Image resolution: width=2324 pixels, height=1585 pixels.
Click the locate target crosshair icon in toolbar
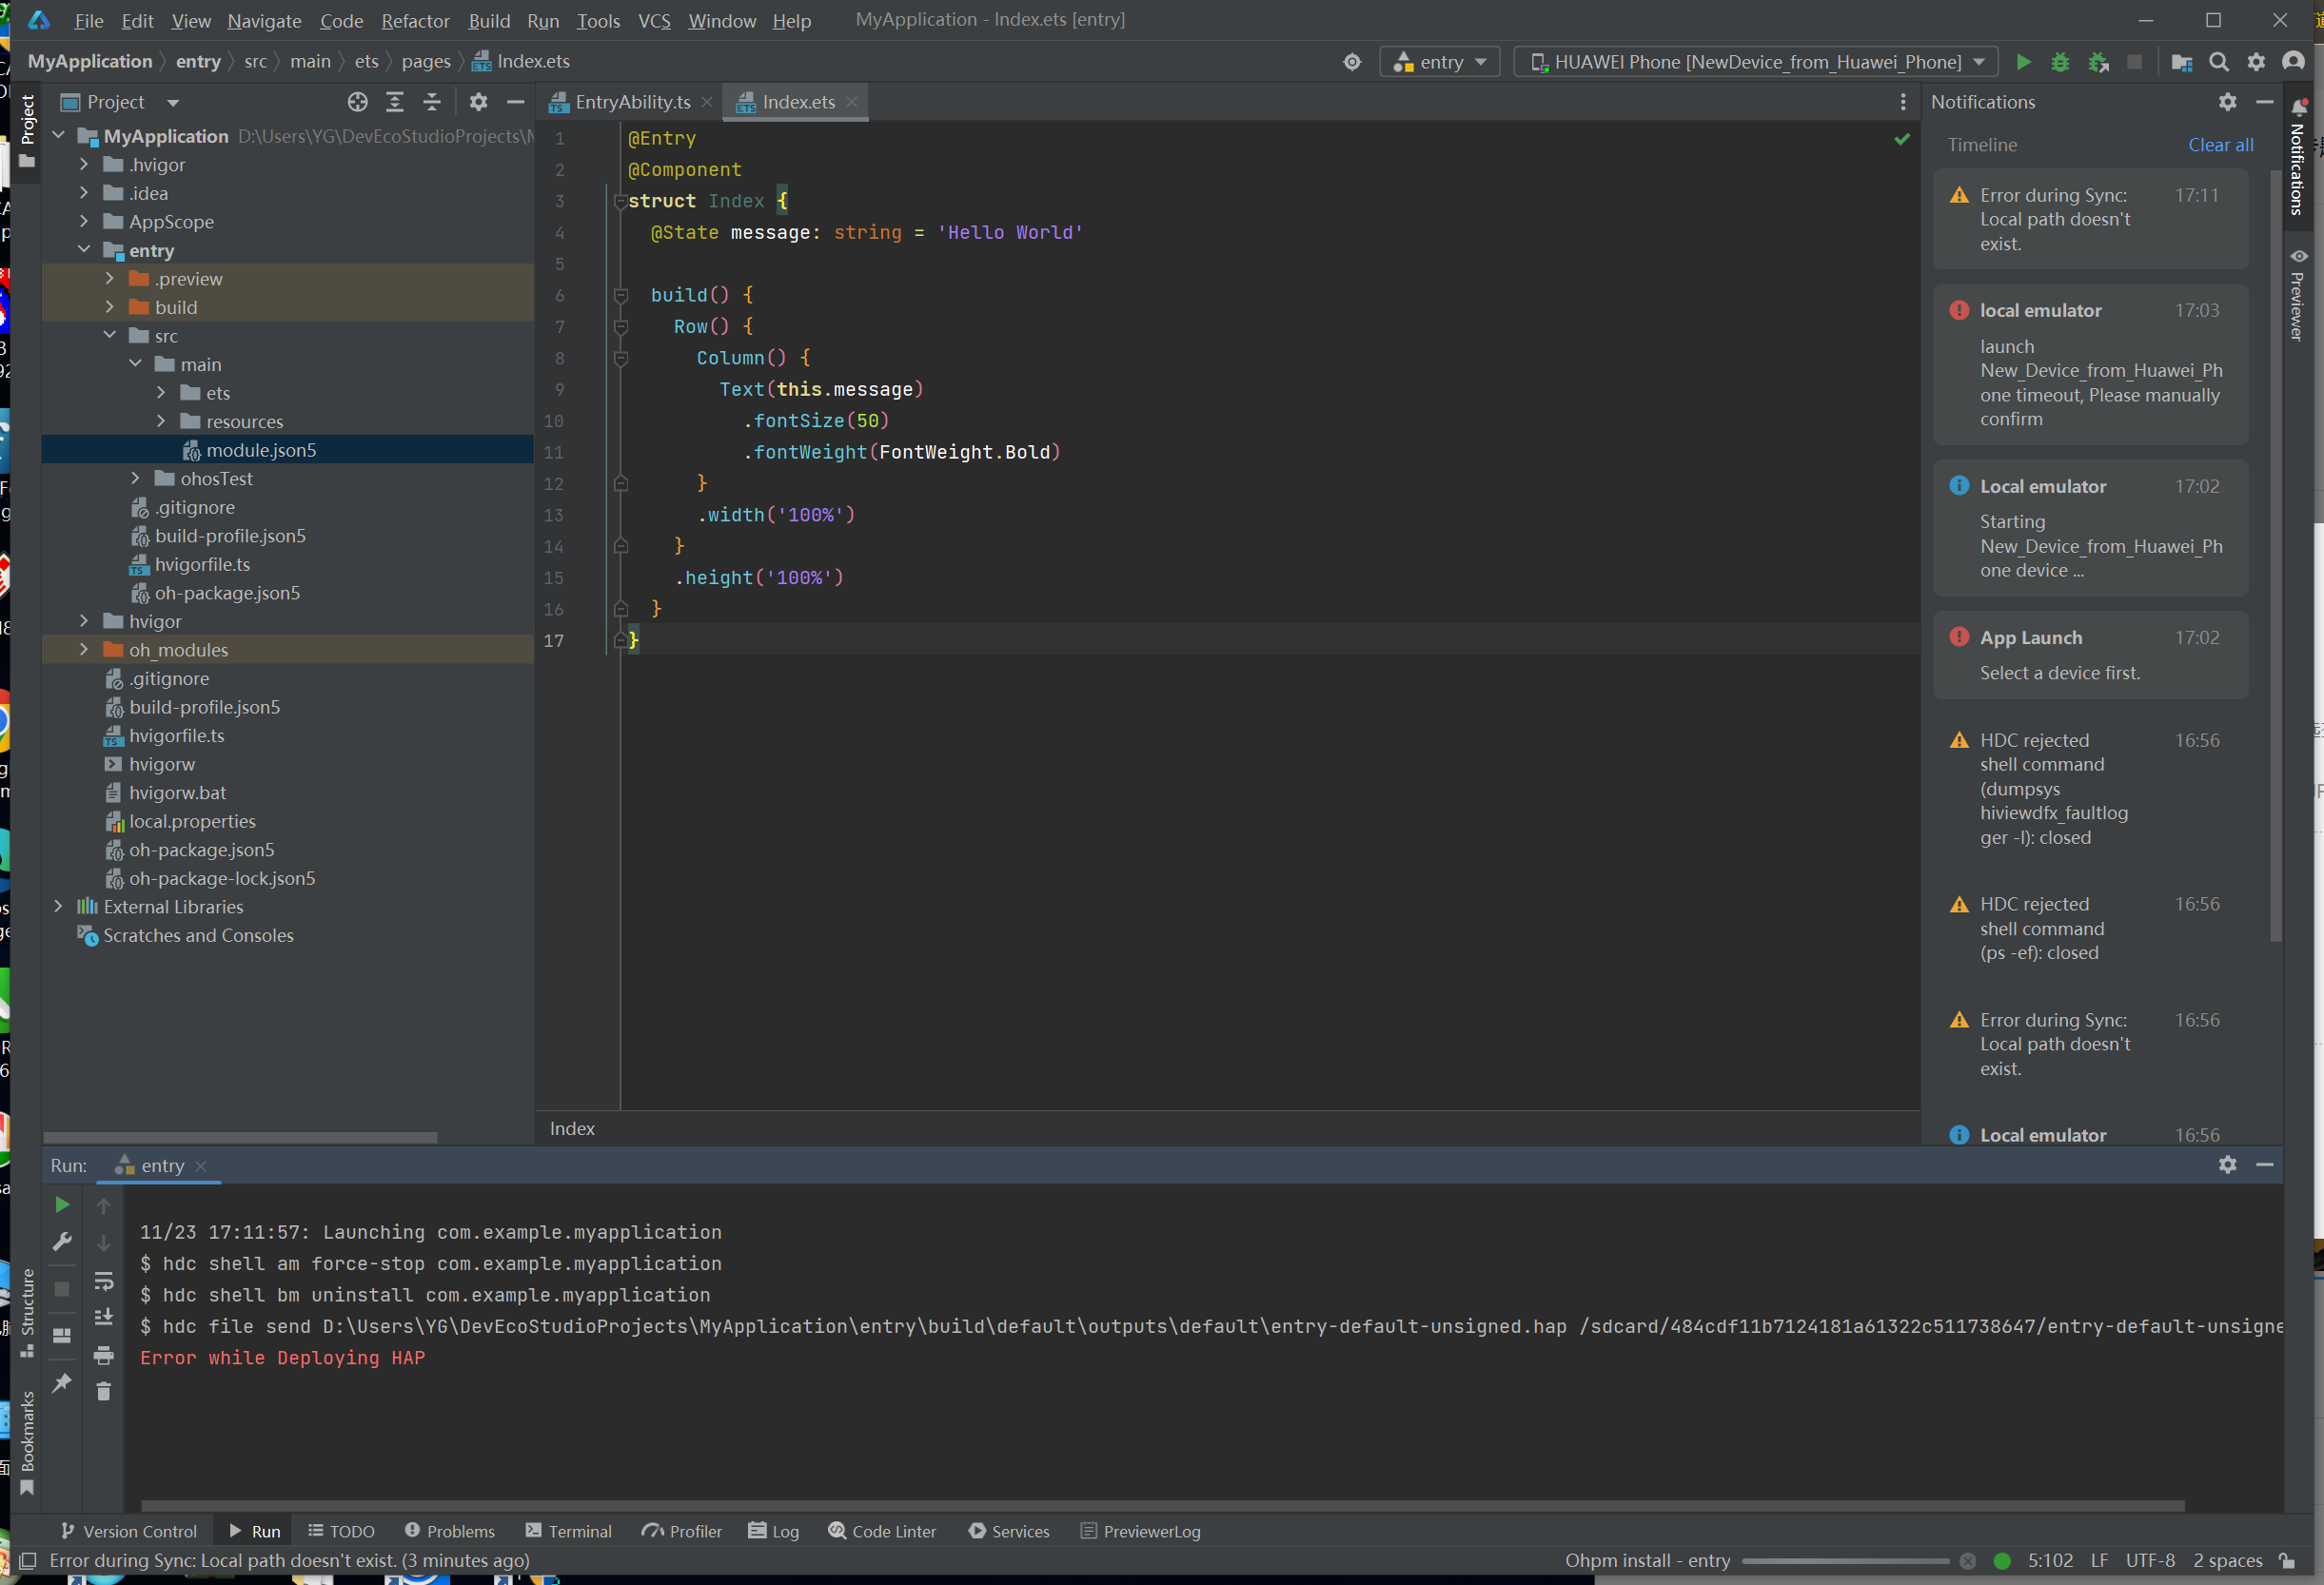1352,62
